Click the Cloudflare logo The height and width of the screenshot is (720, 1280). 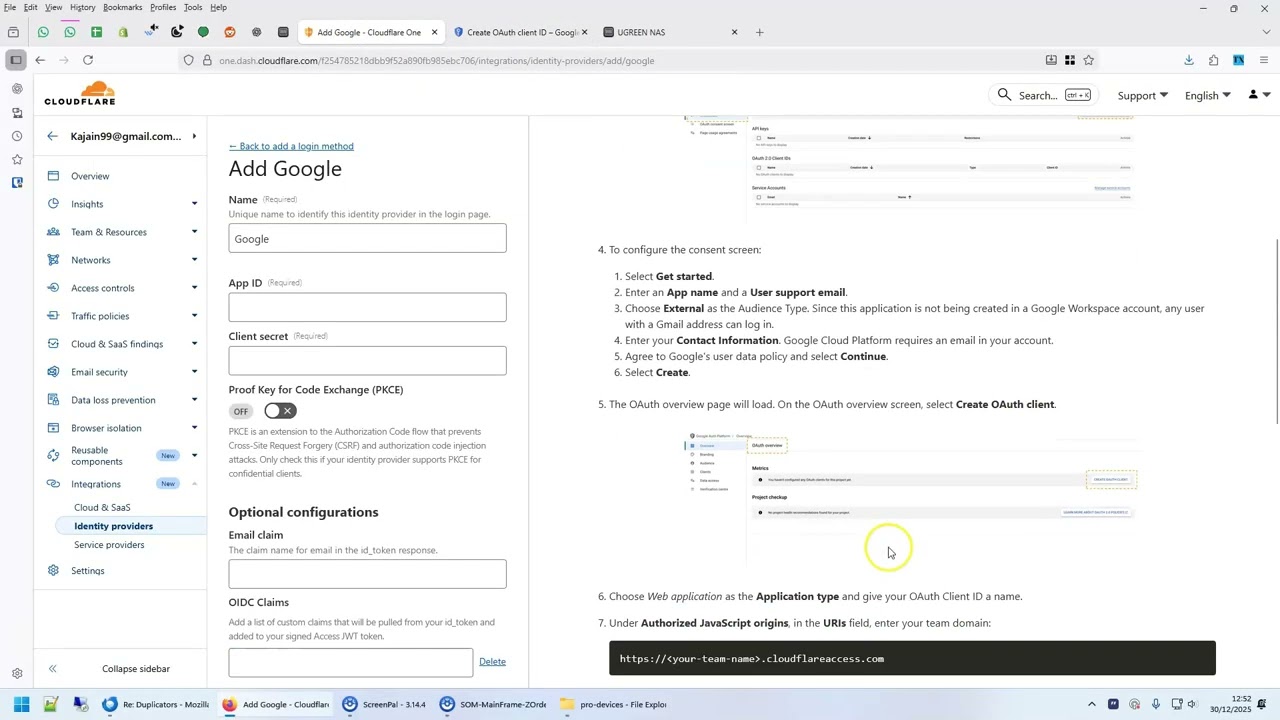pos(80,95)
